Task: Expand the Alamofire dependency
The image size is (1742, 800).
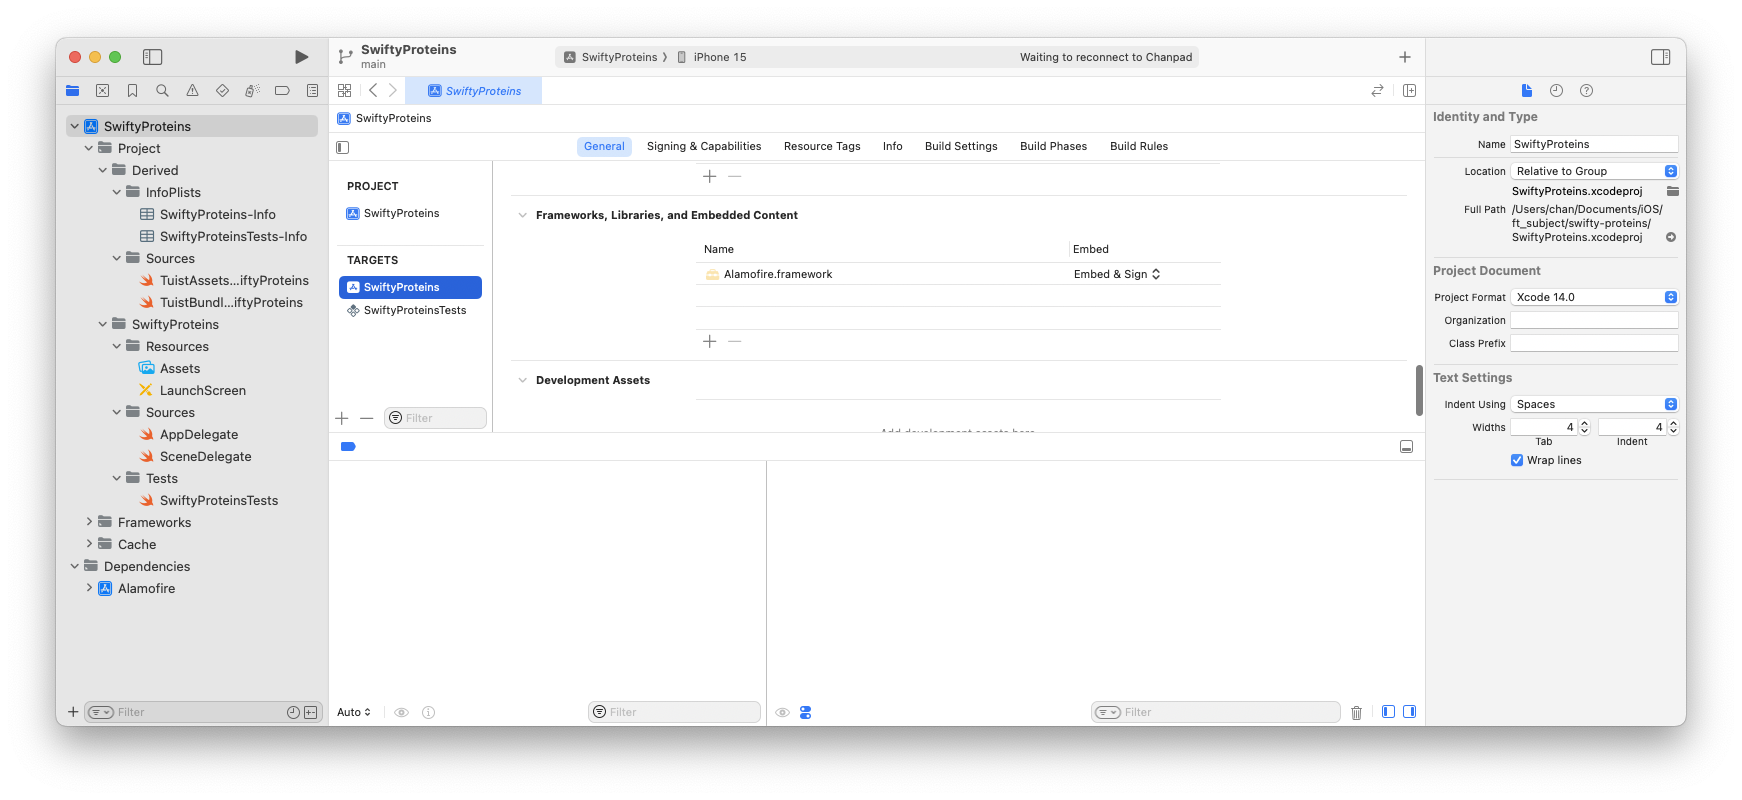Action: [88, 588]
